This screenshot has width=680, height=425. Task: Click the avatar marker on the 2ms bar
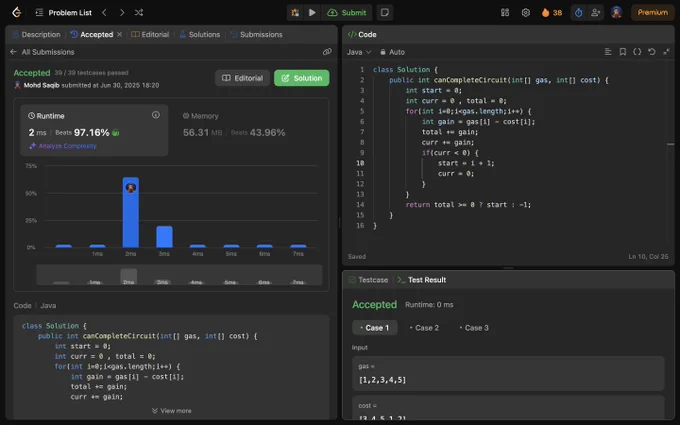point(131,188)
